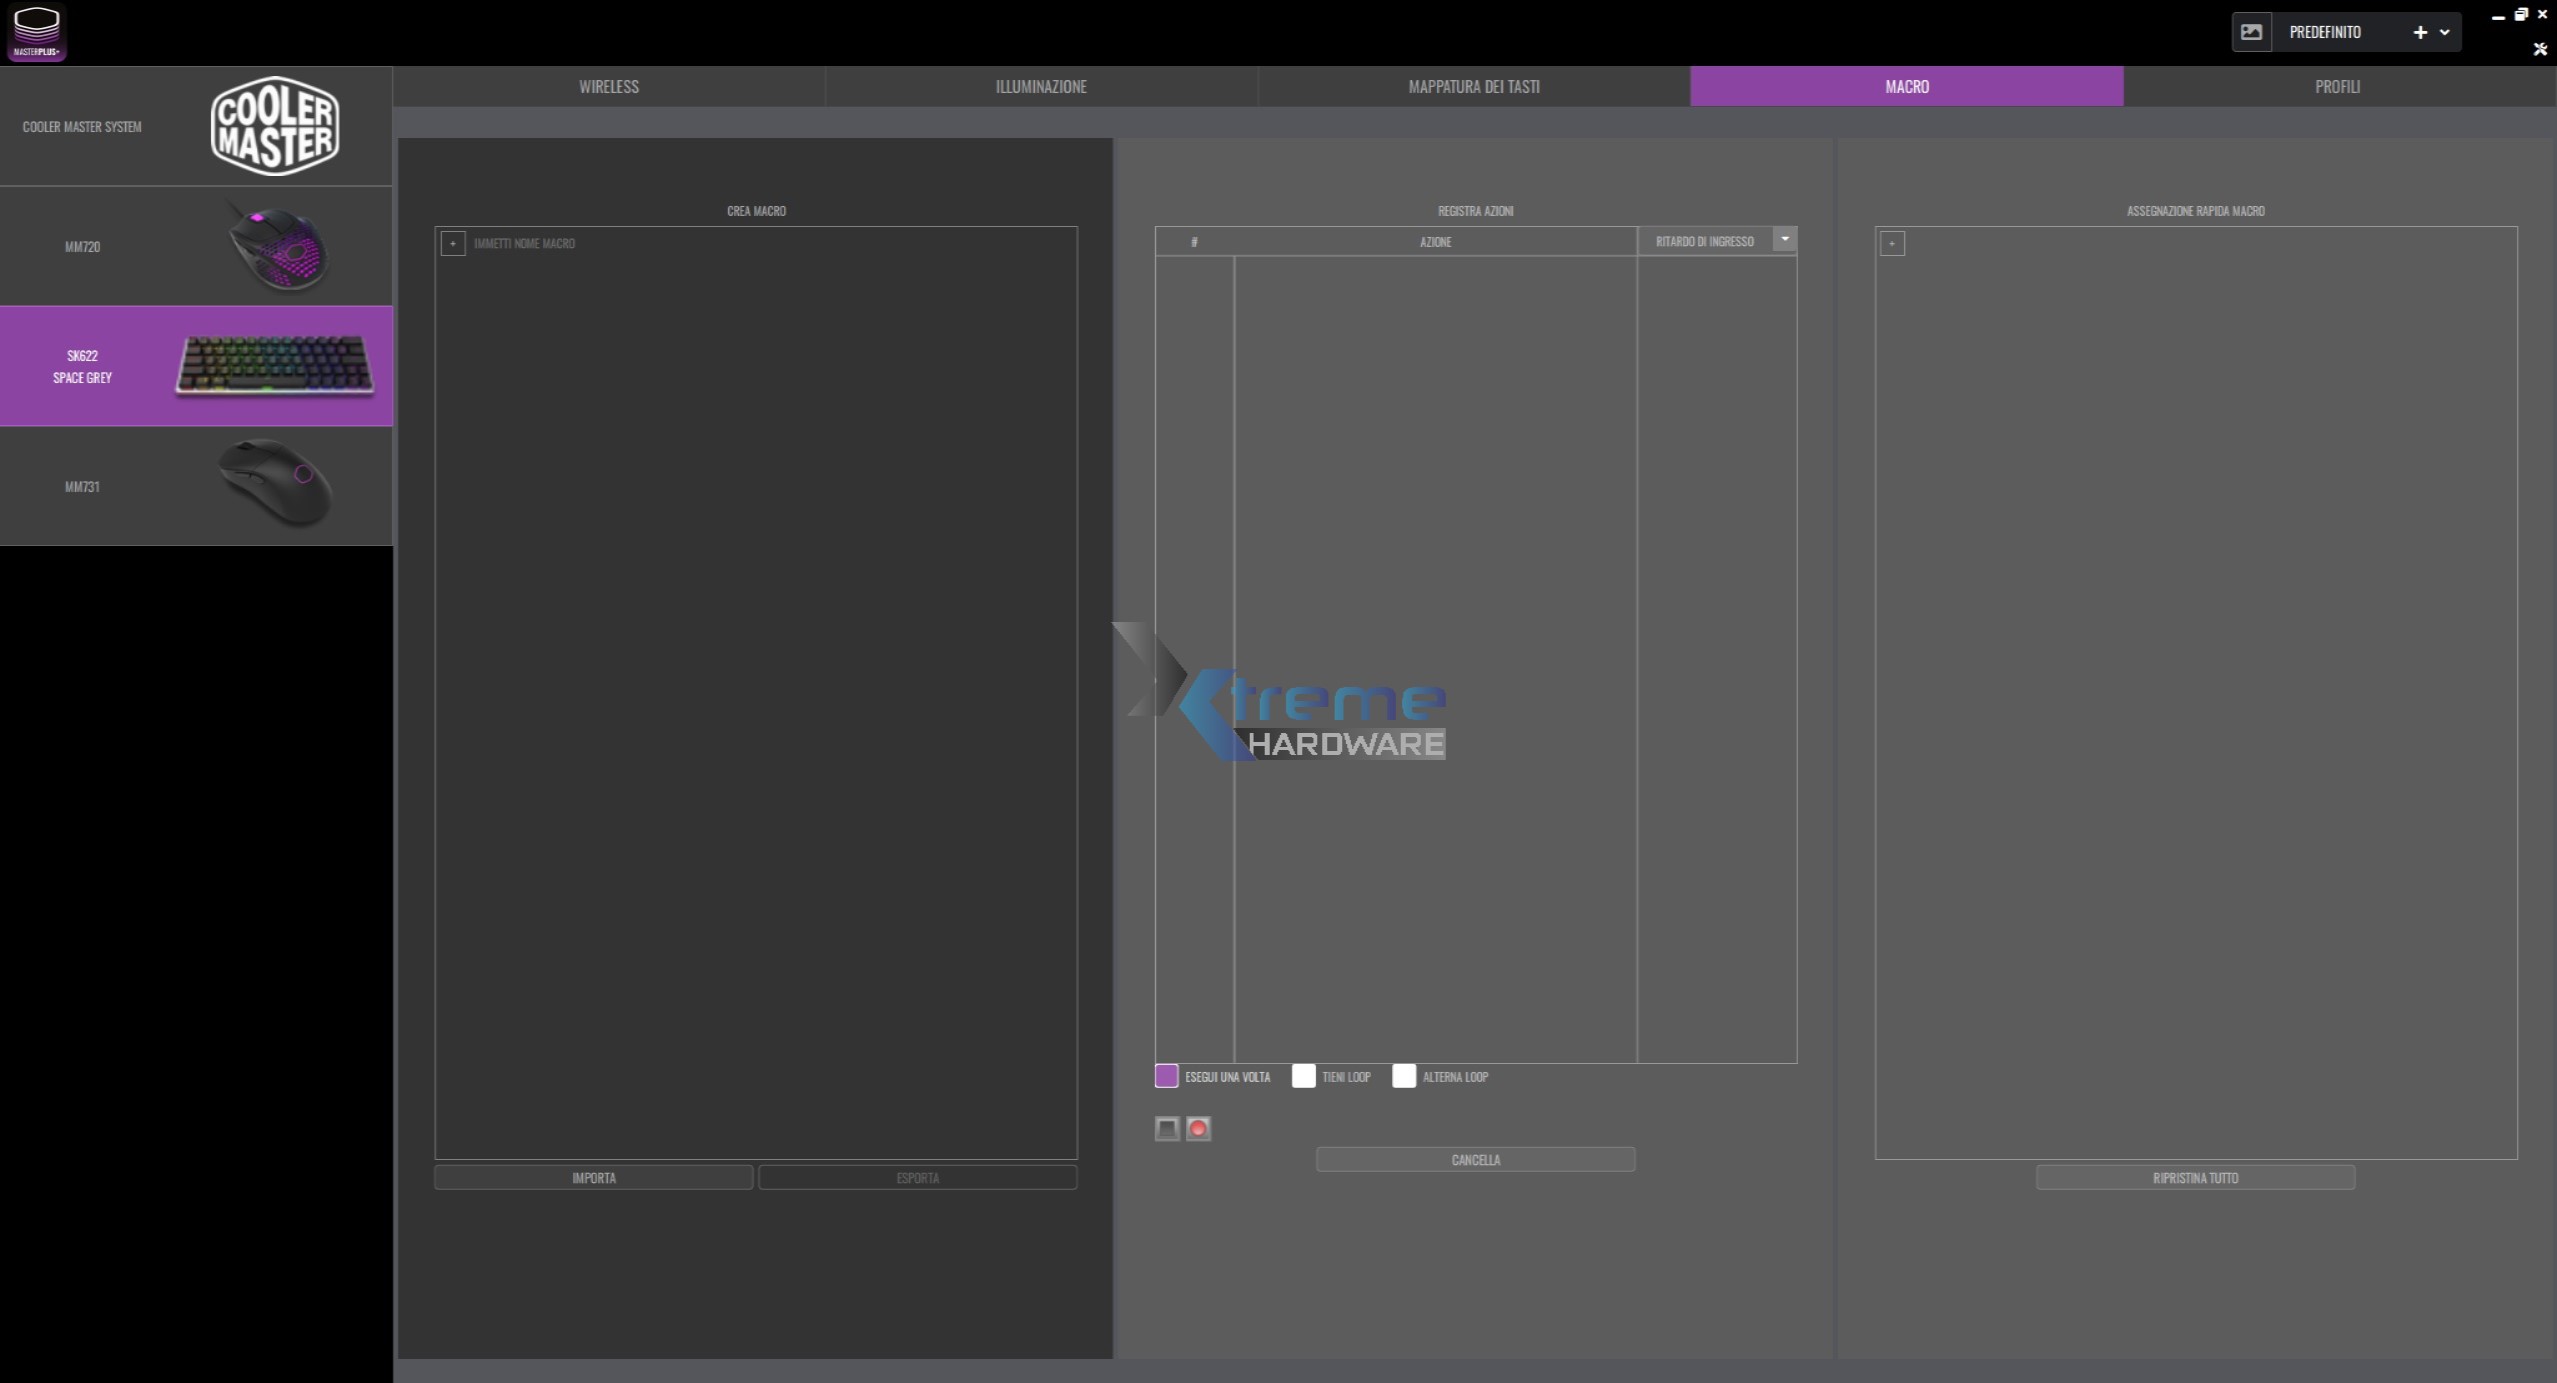Switch to the Illuminazione tab

(1041, 87)
